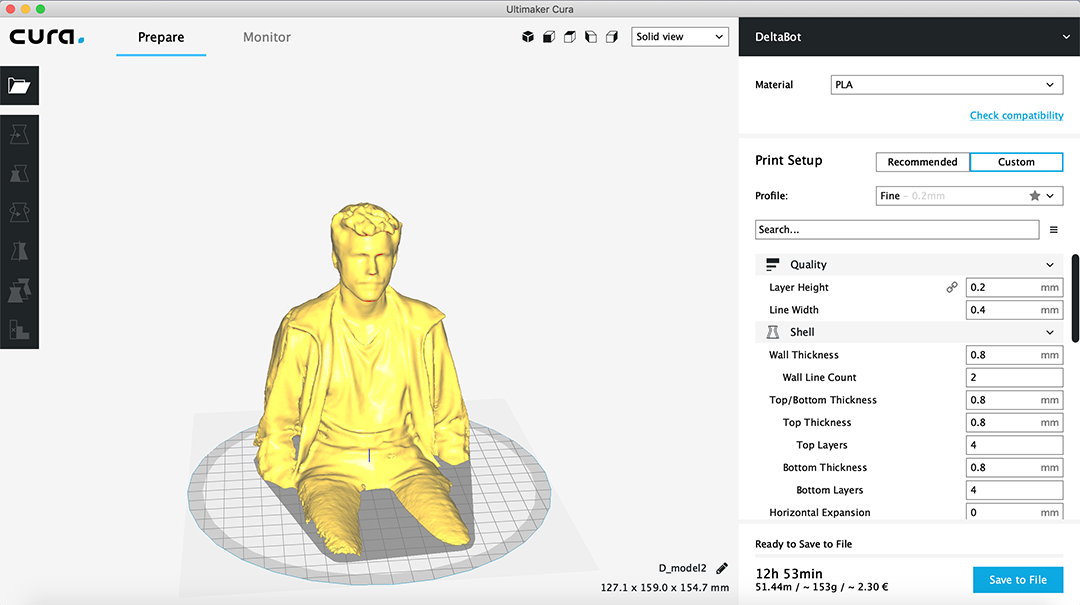The width and height of the screenshot is (1080, 605).
Task: Open the Fine profile dropdown
Action: (x=969, y=196)
